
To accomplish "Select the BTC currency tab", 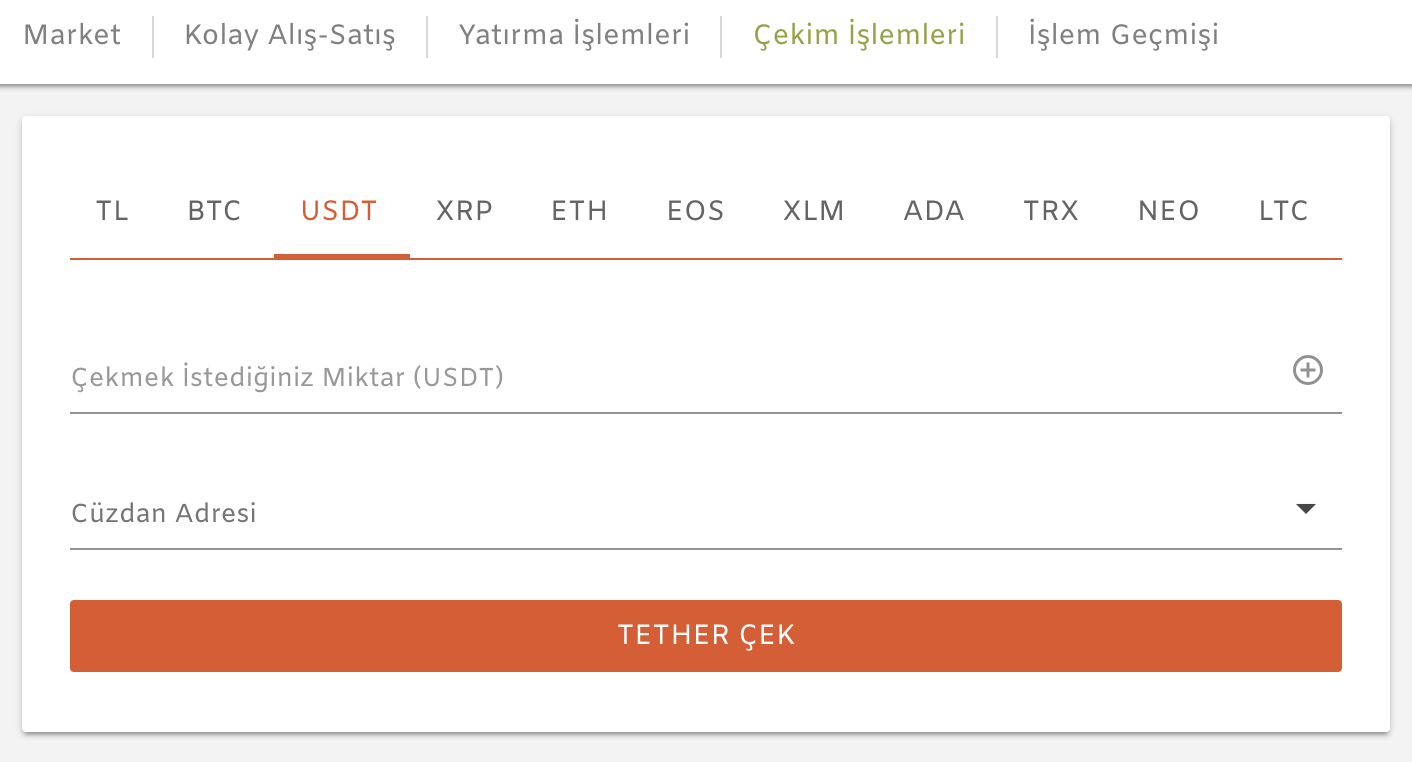I will [x=215, y=211].
